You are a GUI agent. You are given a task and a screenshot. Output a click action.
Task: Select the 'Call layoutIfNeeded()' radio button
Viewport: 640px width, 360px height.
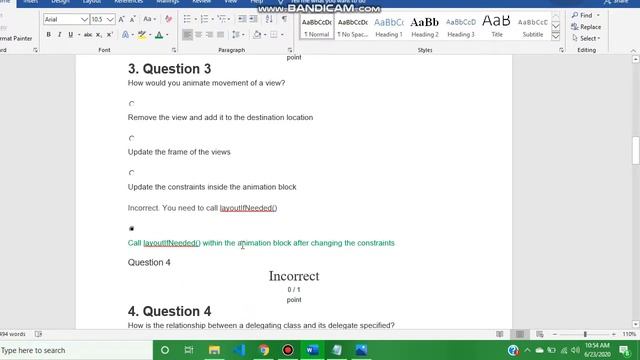(x=131, y=229)
